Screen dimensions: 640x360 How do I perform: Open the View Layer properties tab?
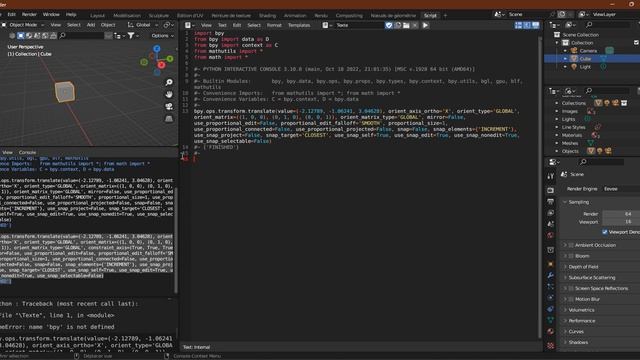click(x=551, y=213)
